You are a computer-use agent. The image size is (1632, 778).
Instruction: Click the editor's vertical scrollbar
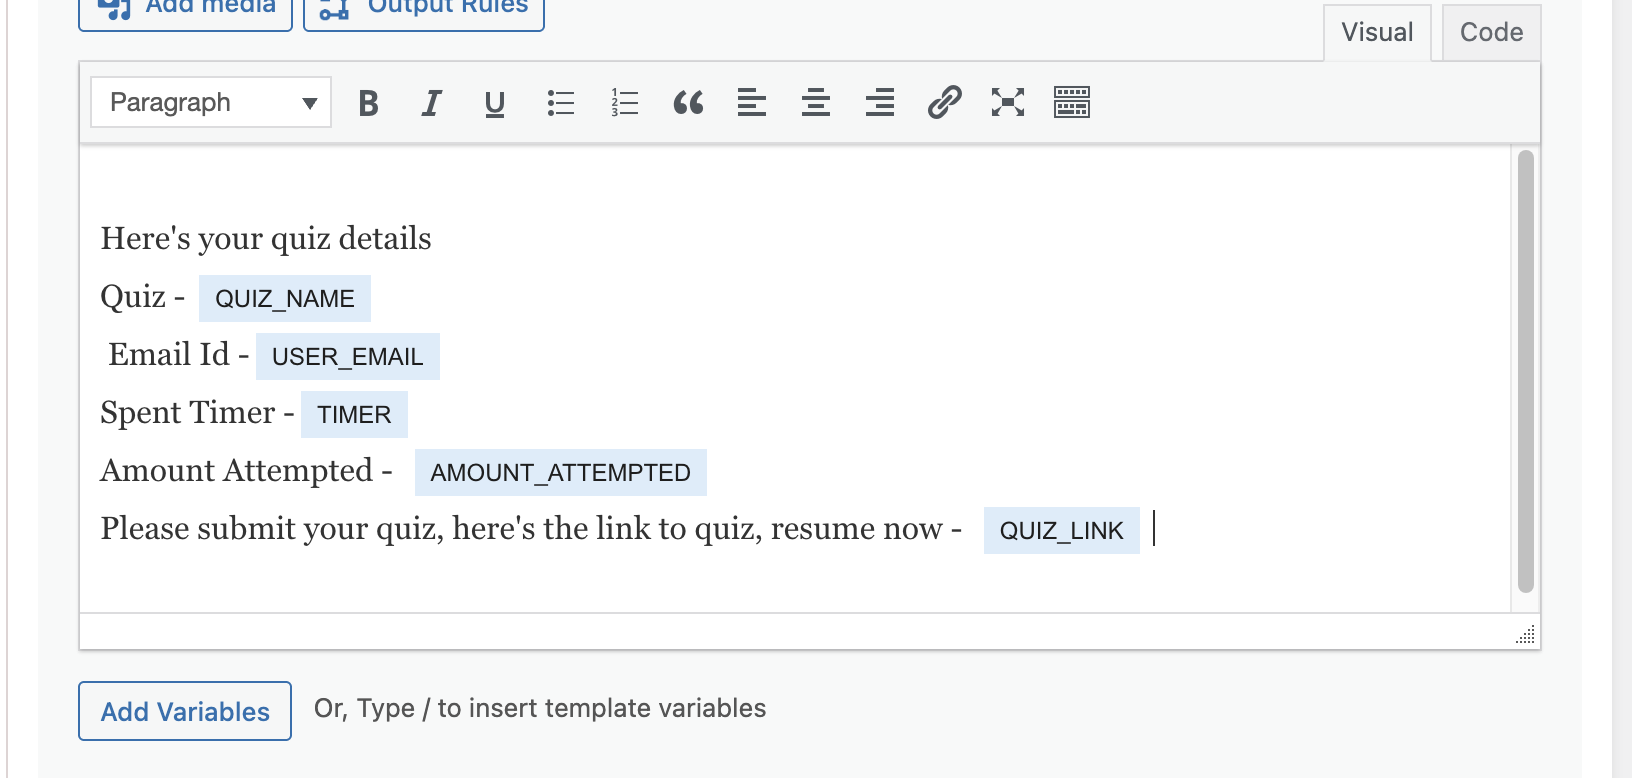tap(1525, 372)
